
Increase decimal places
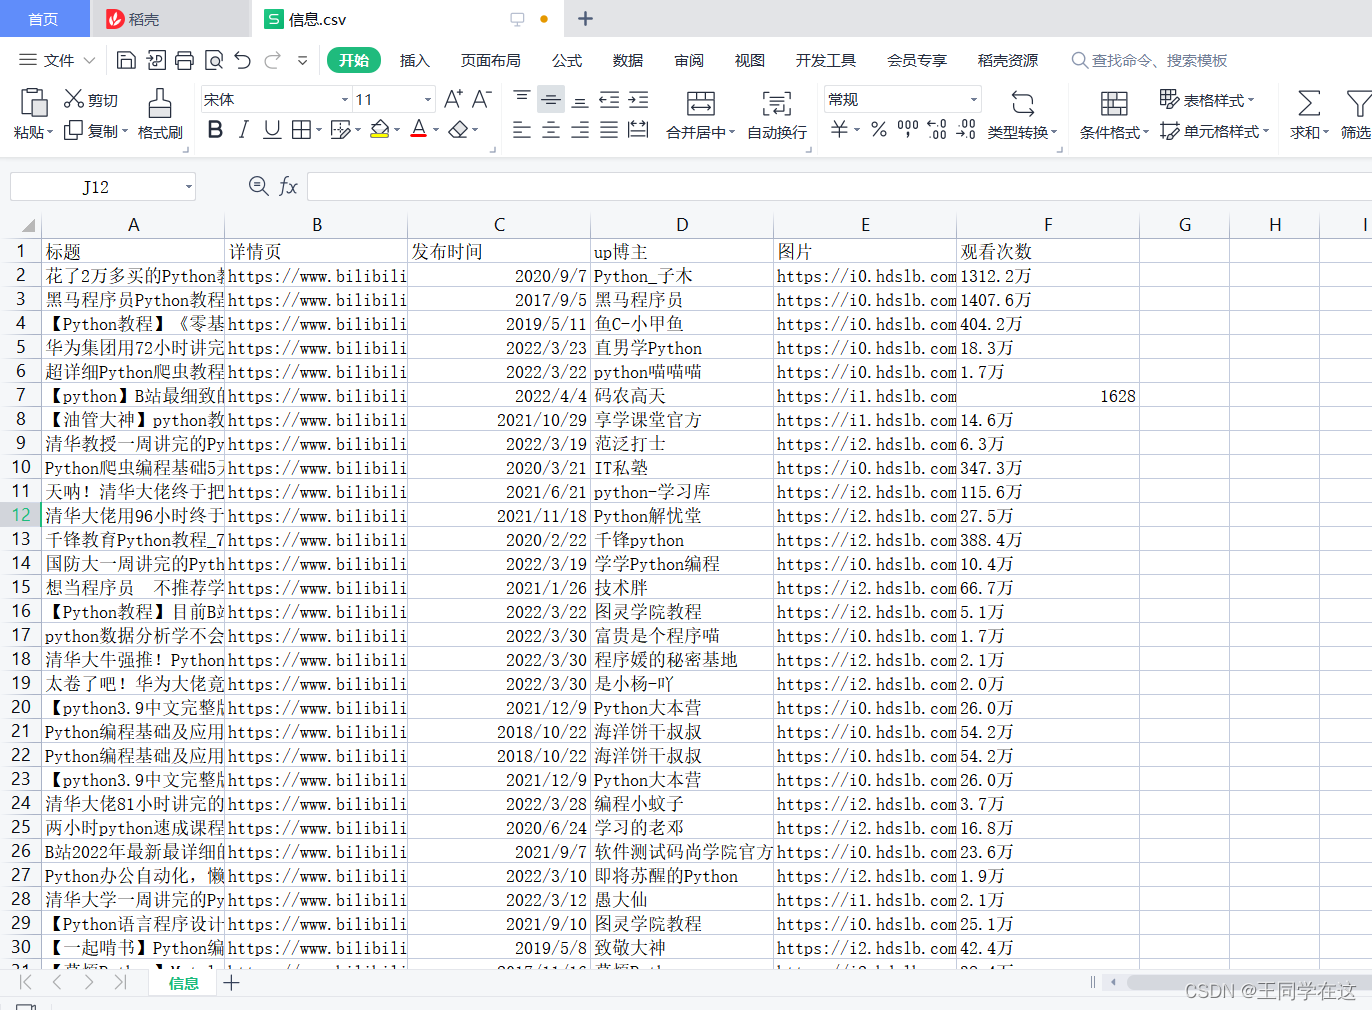click(937, 130)
